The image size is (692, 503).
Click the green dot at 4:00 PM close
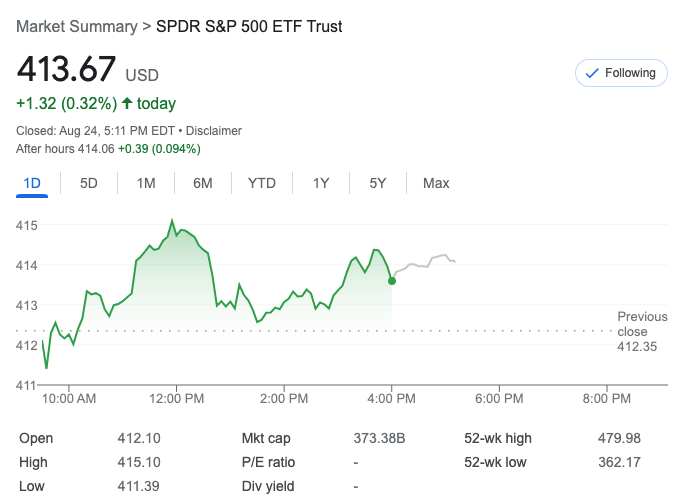pos(391,281)
